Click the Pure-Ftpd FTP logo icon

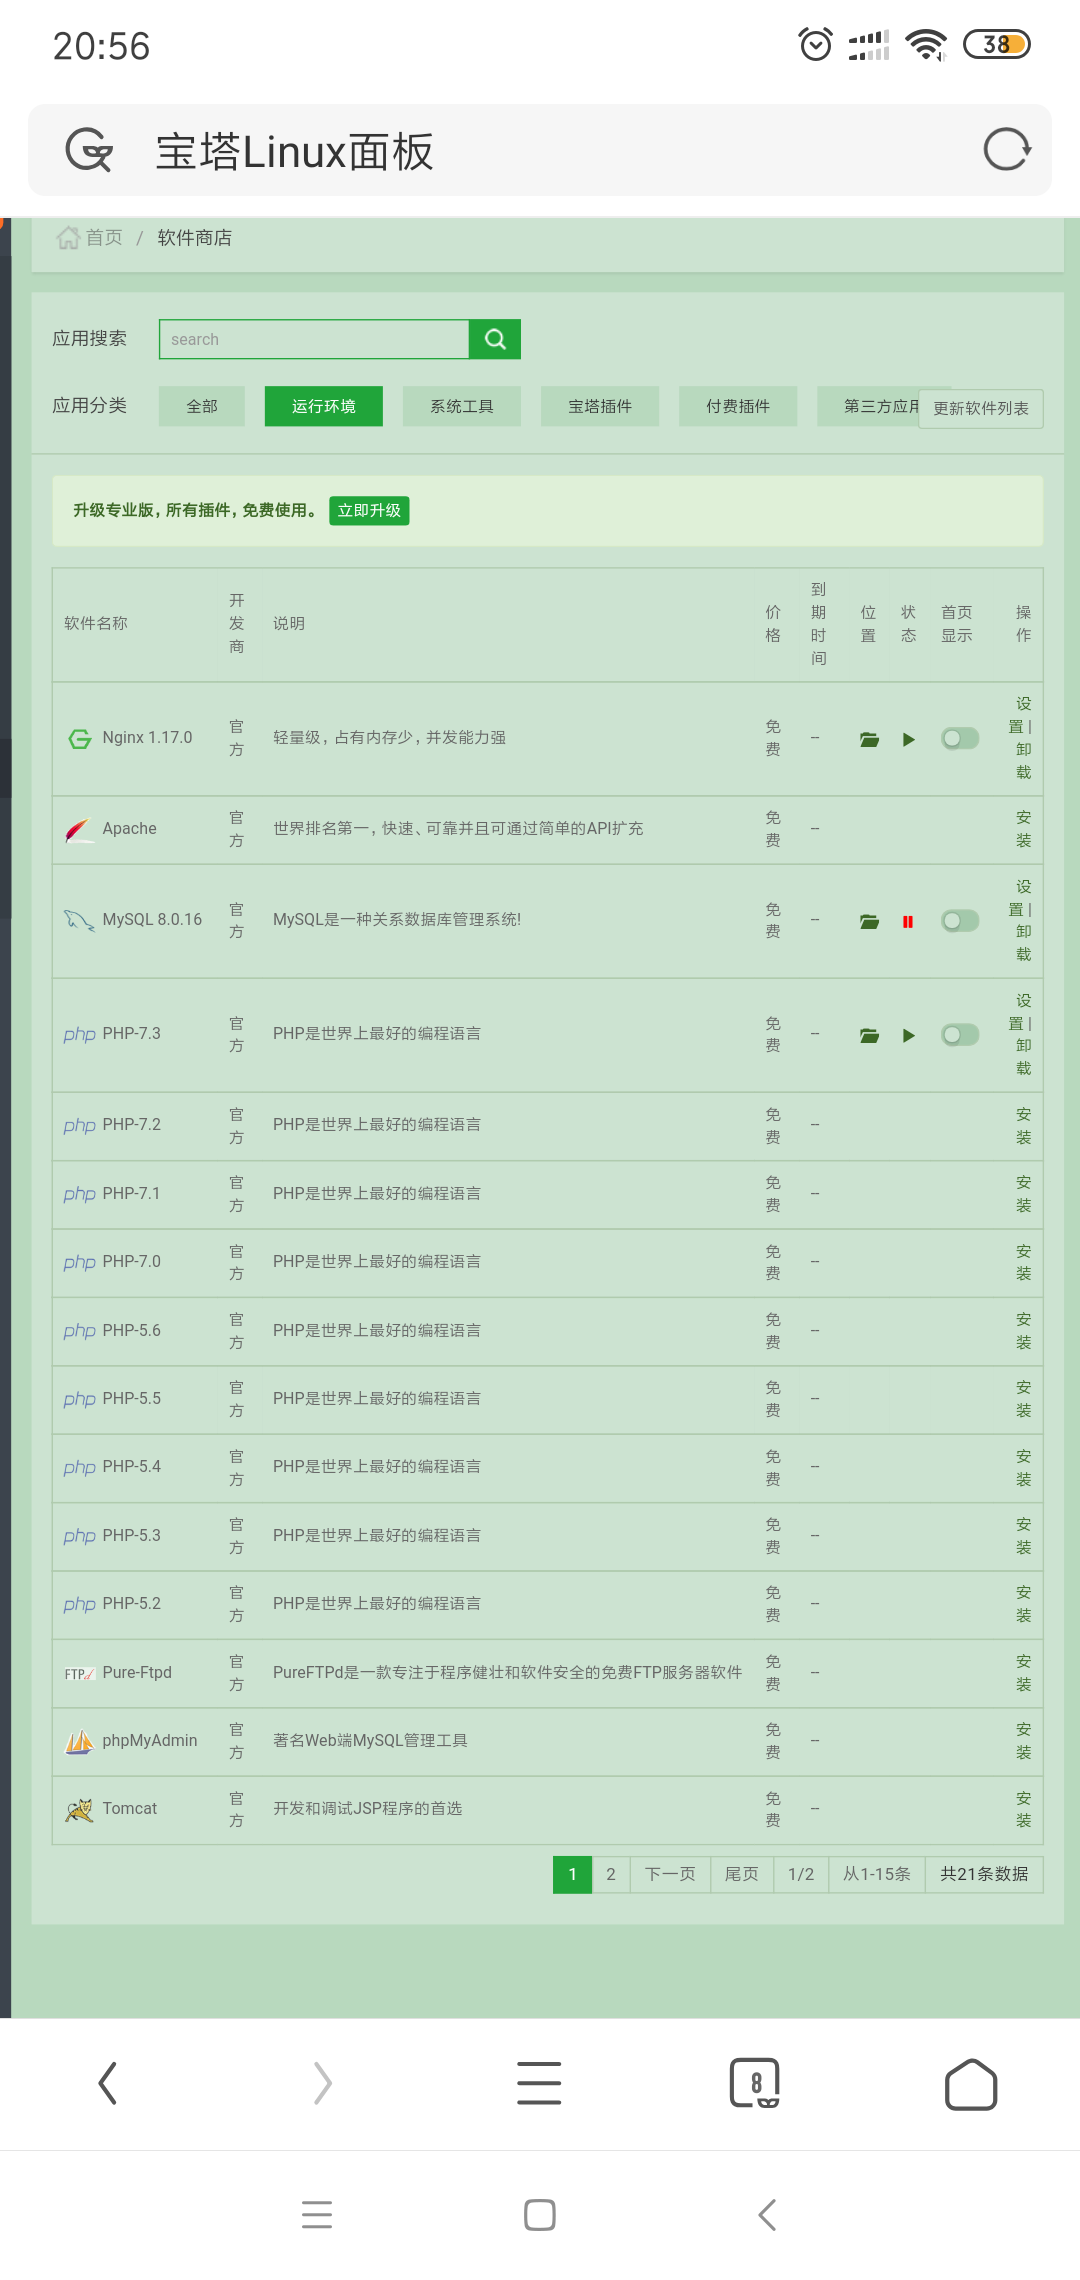79,1673
